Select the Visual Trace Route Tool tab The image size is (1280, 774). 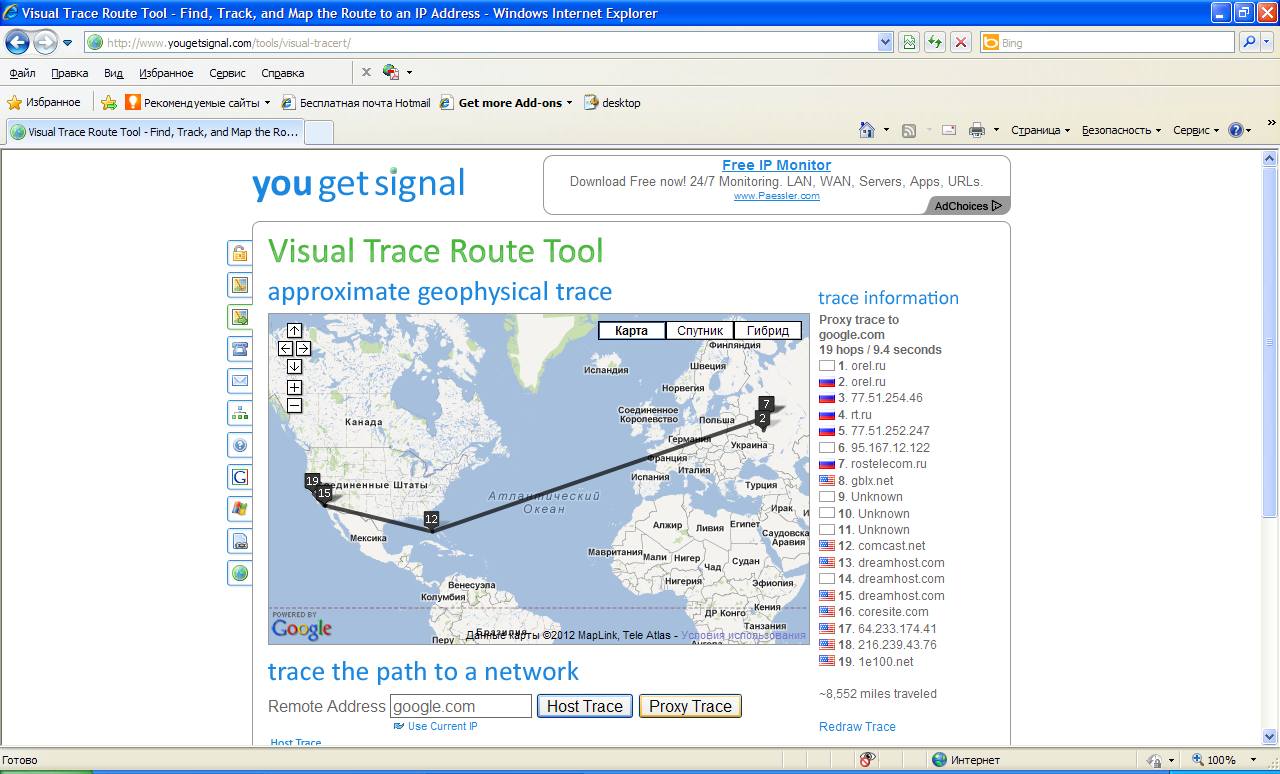pos(155,132)
